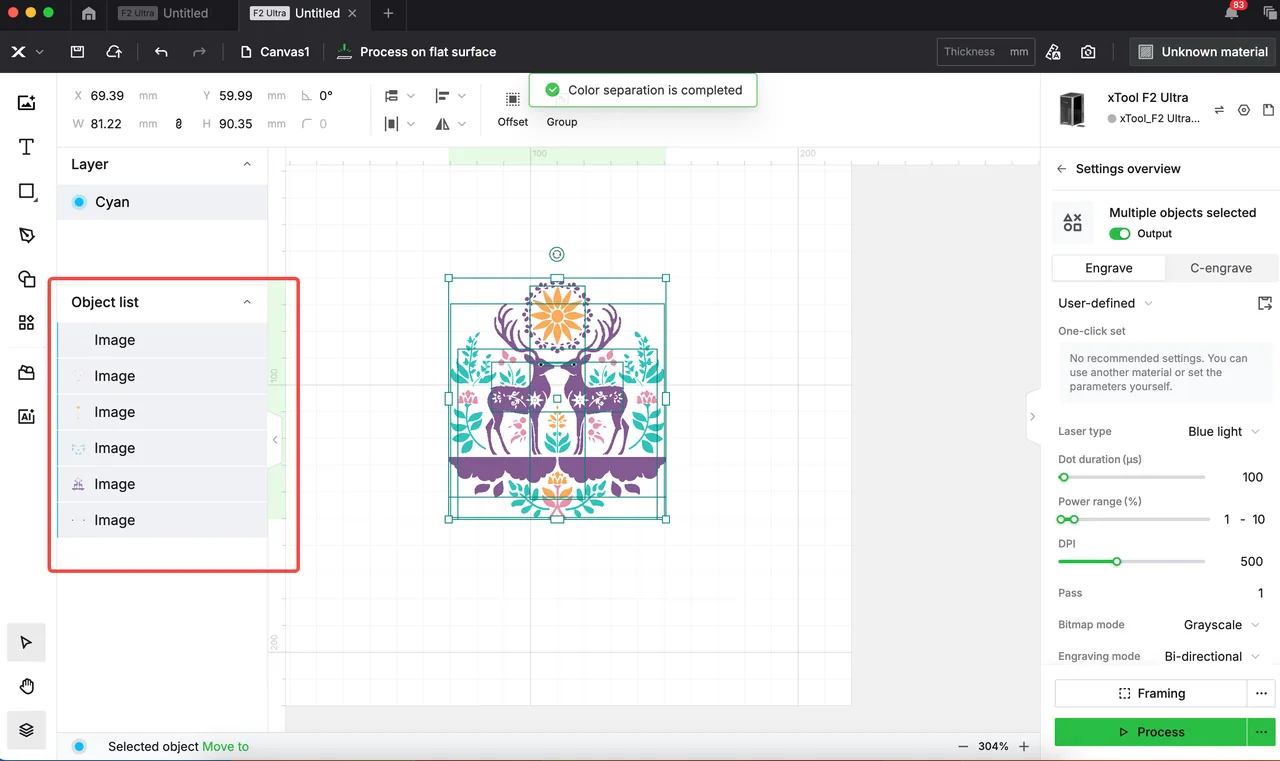1280x761 pixels.
Task: Open the Engraving mode Bi-directional dropdown
Action: pos(1213,657)
